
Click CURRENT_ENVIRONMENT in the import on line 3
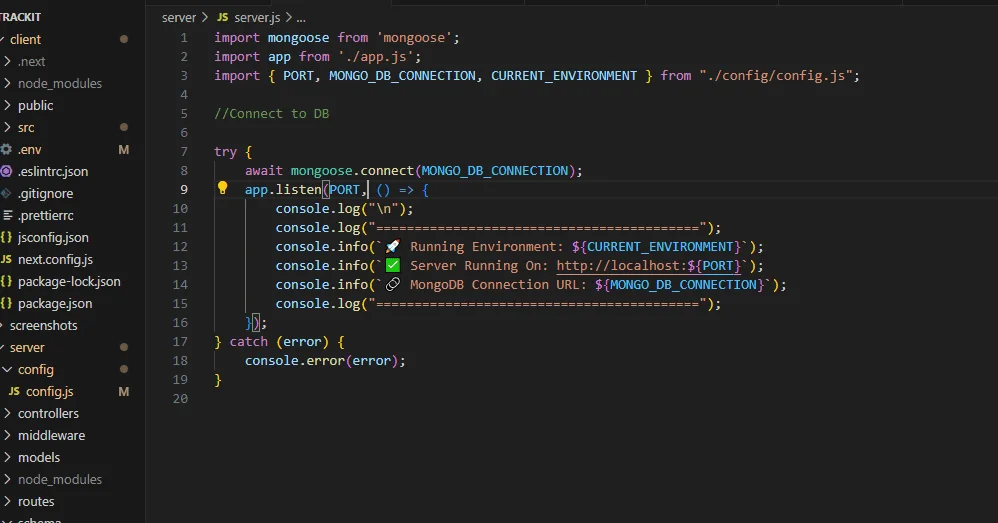point(563,76)
